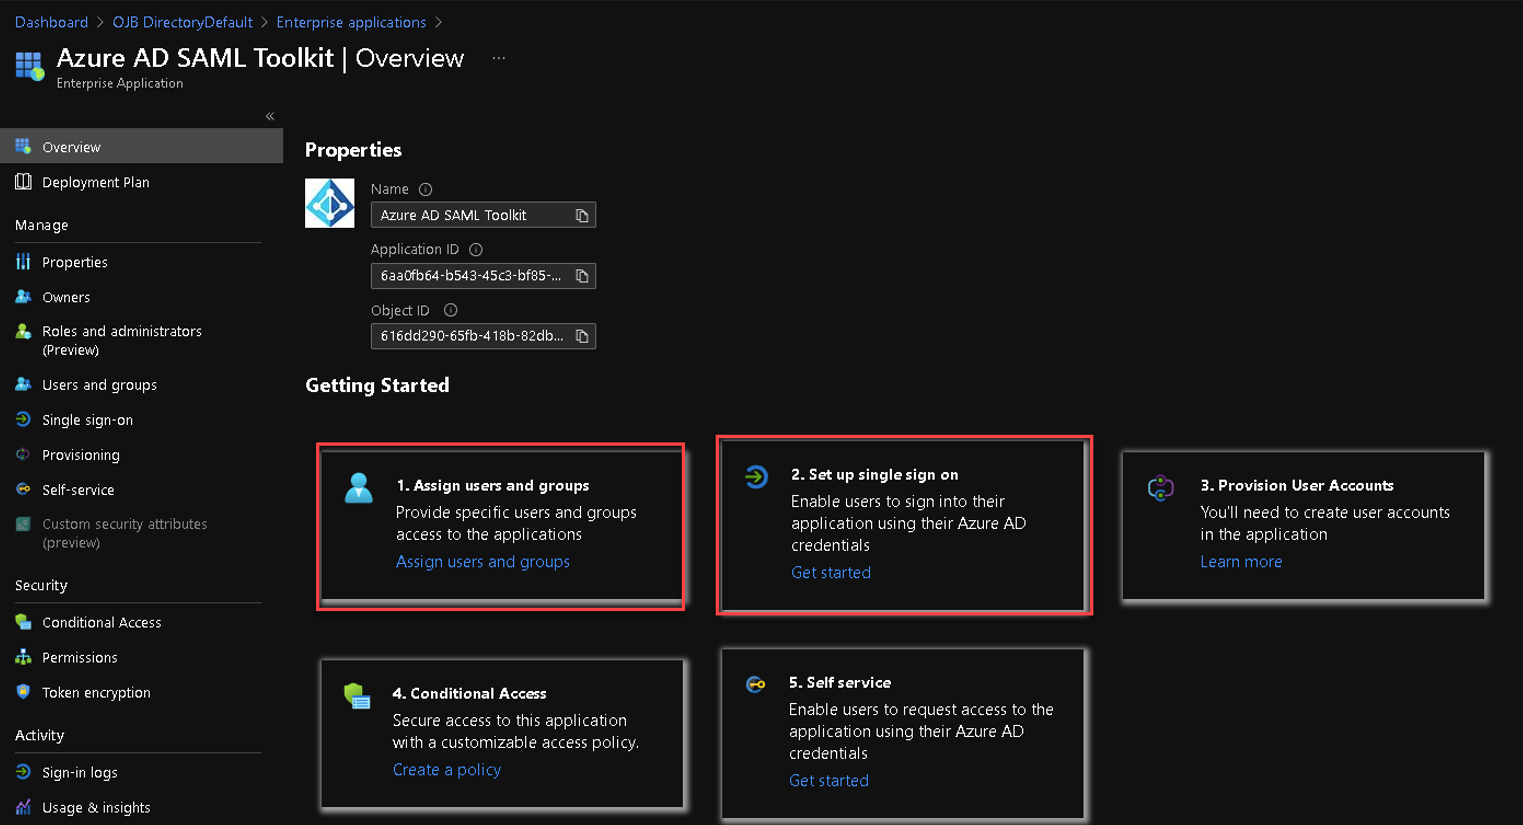Click the '3. Provision User Accounts' card title
The height and width of the screenshot is (825, 1523).
point(1297,486)
